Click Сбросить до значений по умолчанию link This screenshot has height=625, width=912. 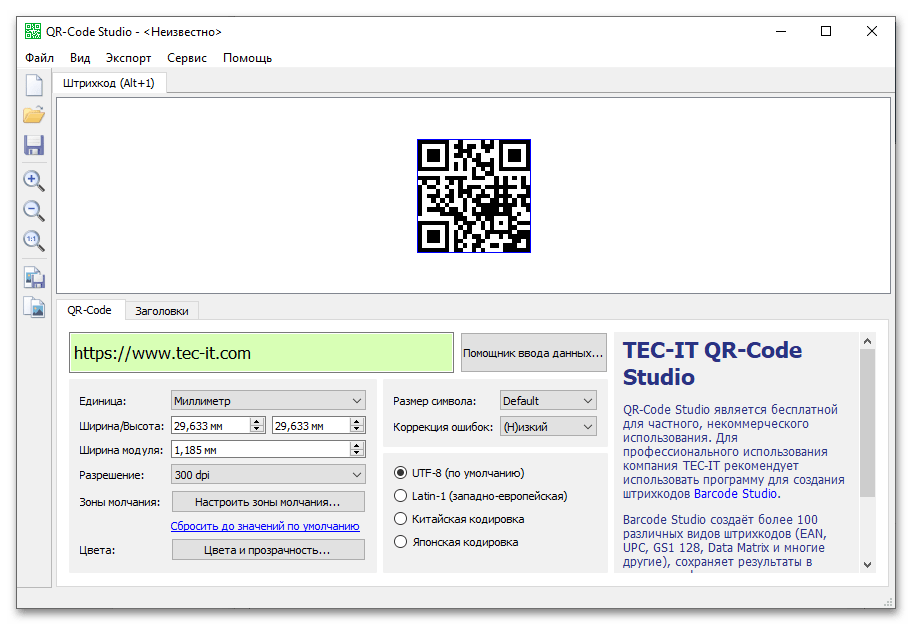(x=265, y=526)
